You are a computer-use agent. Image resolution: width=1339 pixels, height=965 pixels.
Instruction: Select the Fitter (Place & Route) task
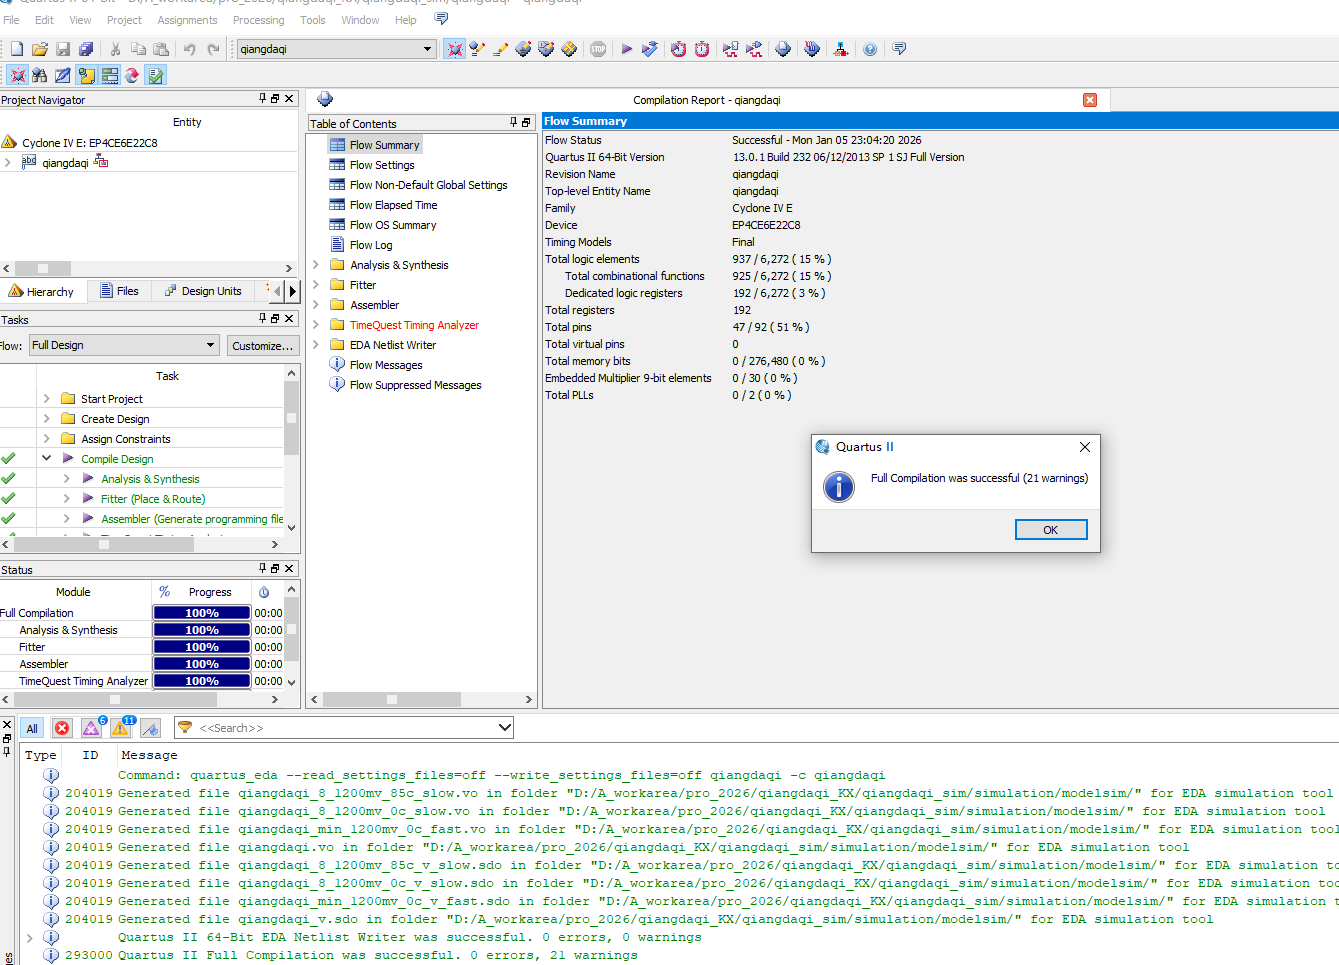pyautogui.click(x=153, y=499)
